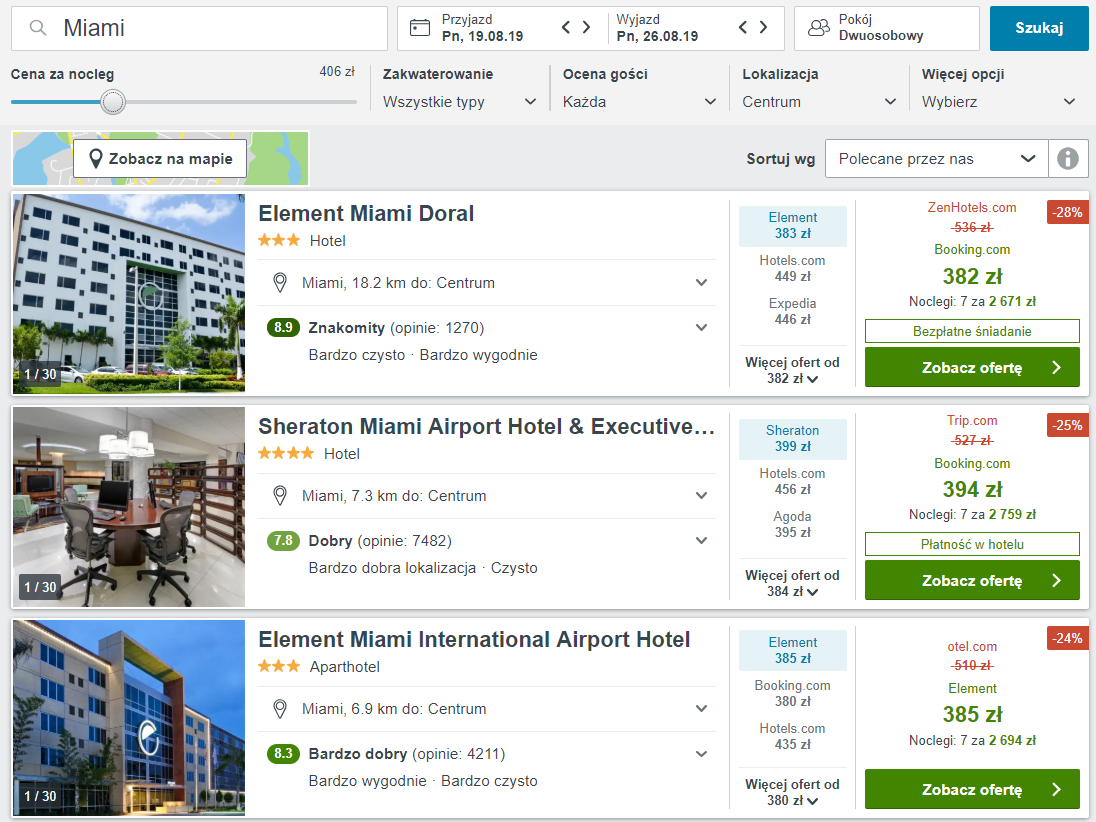Open the check-in calendar icon
The image size is (1096, 822).
coord(419,28)
